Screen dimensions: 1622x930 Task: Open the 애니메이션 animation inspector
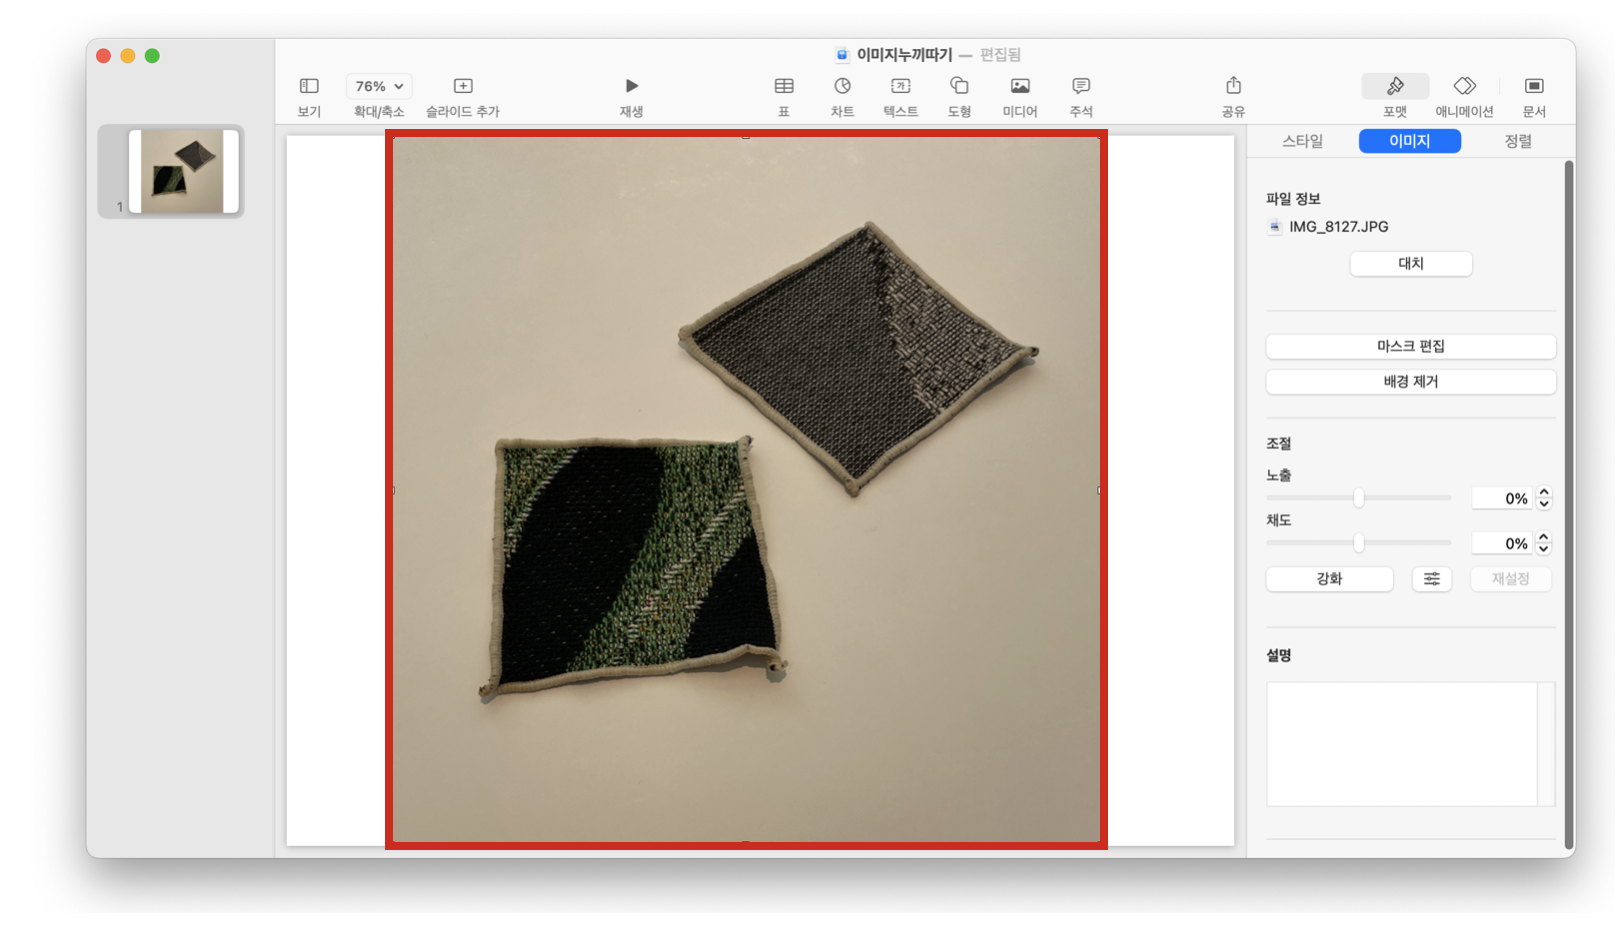pos(1465,86)
